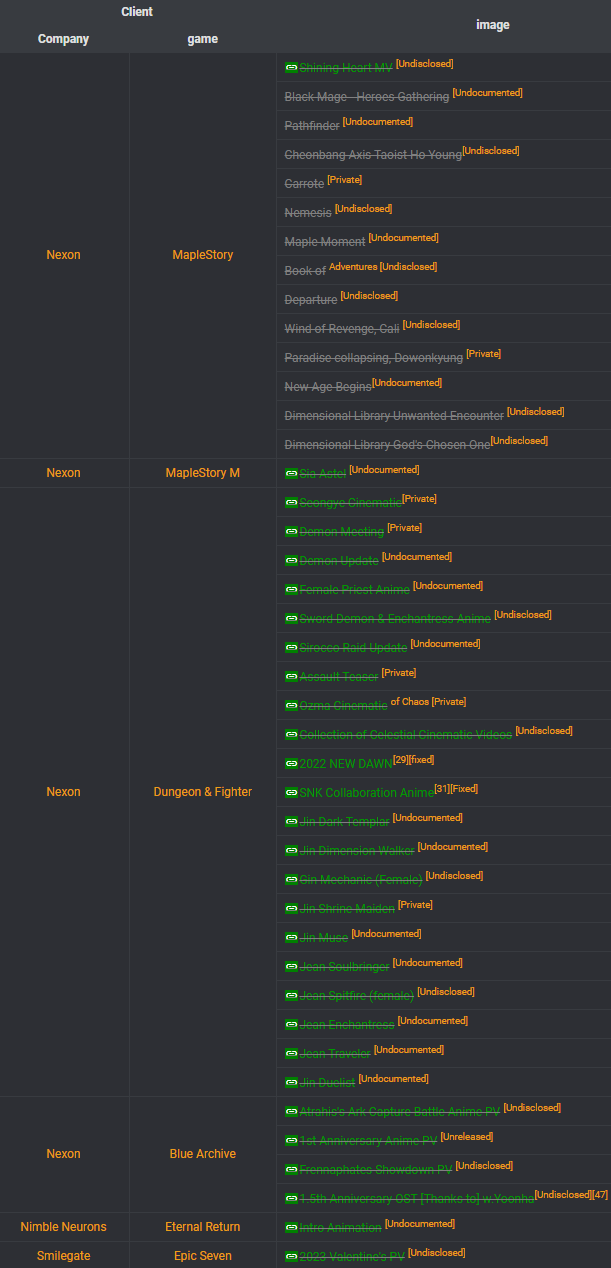
Task: Open footnote 47 after 1.5th Anniversary OST
Action: point(601,1195)
